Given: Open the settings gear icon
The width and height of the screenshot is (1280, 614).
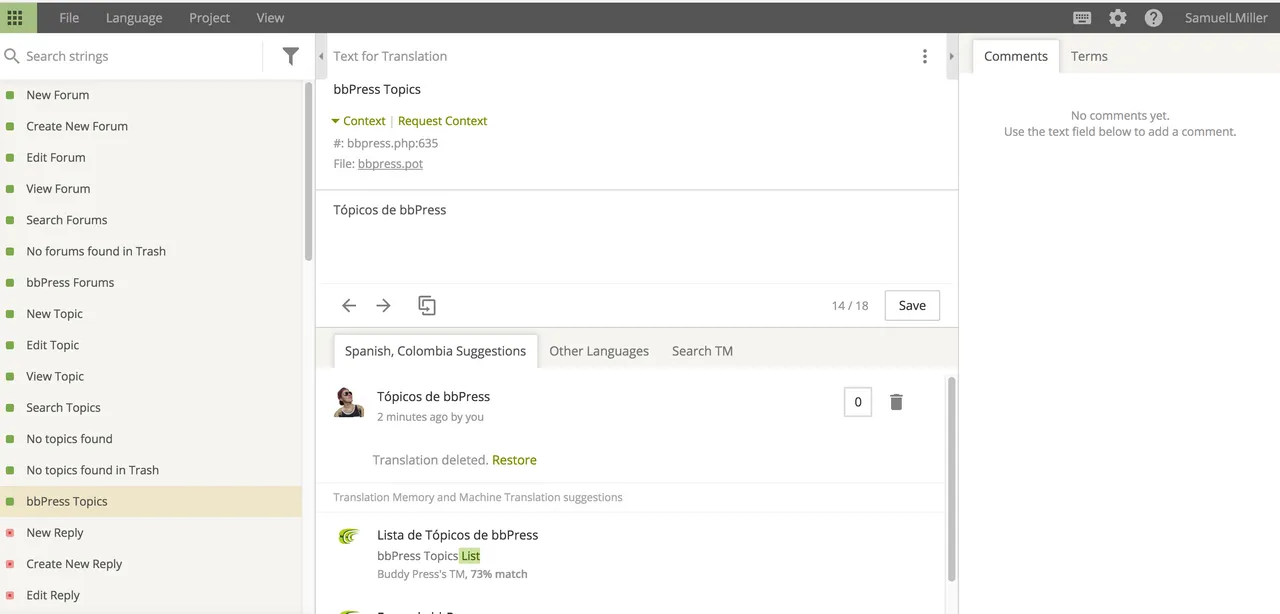Looking at the screenshot, I should [x=1117, y=18].
